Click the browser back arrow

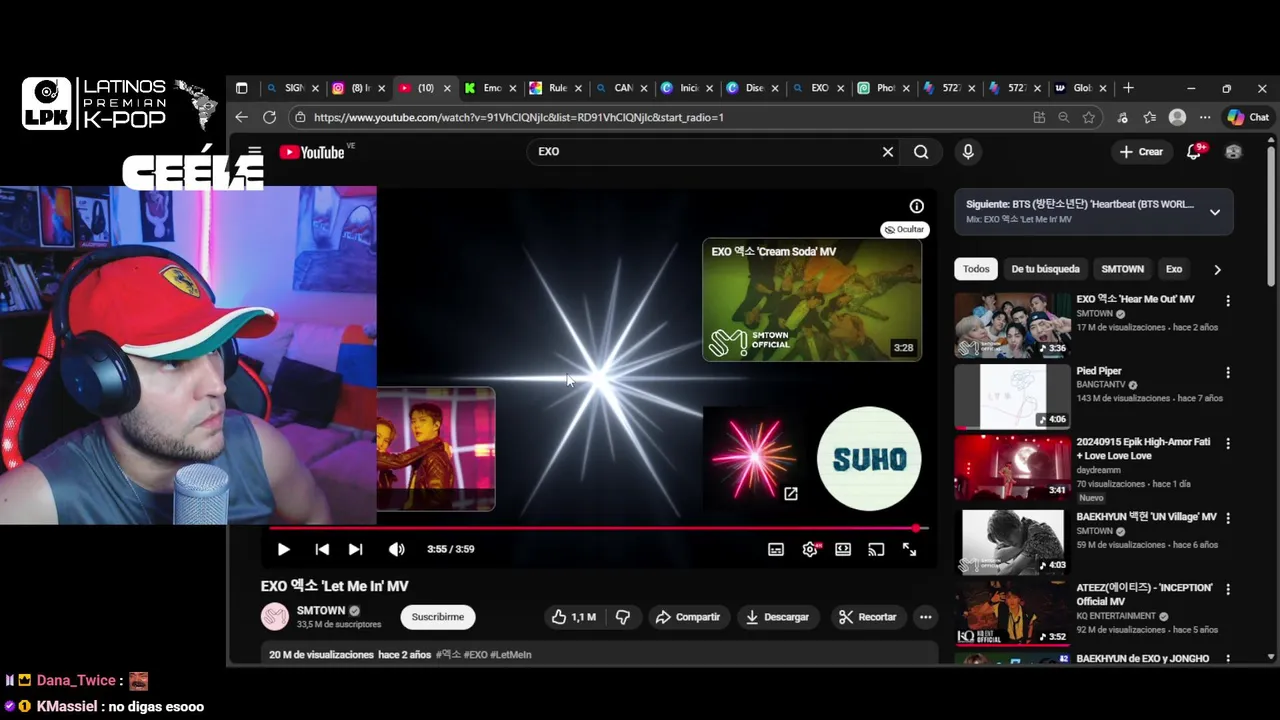[x=241, y=117]
